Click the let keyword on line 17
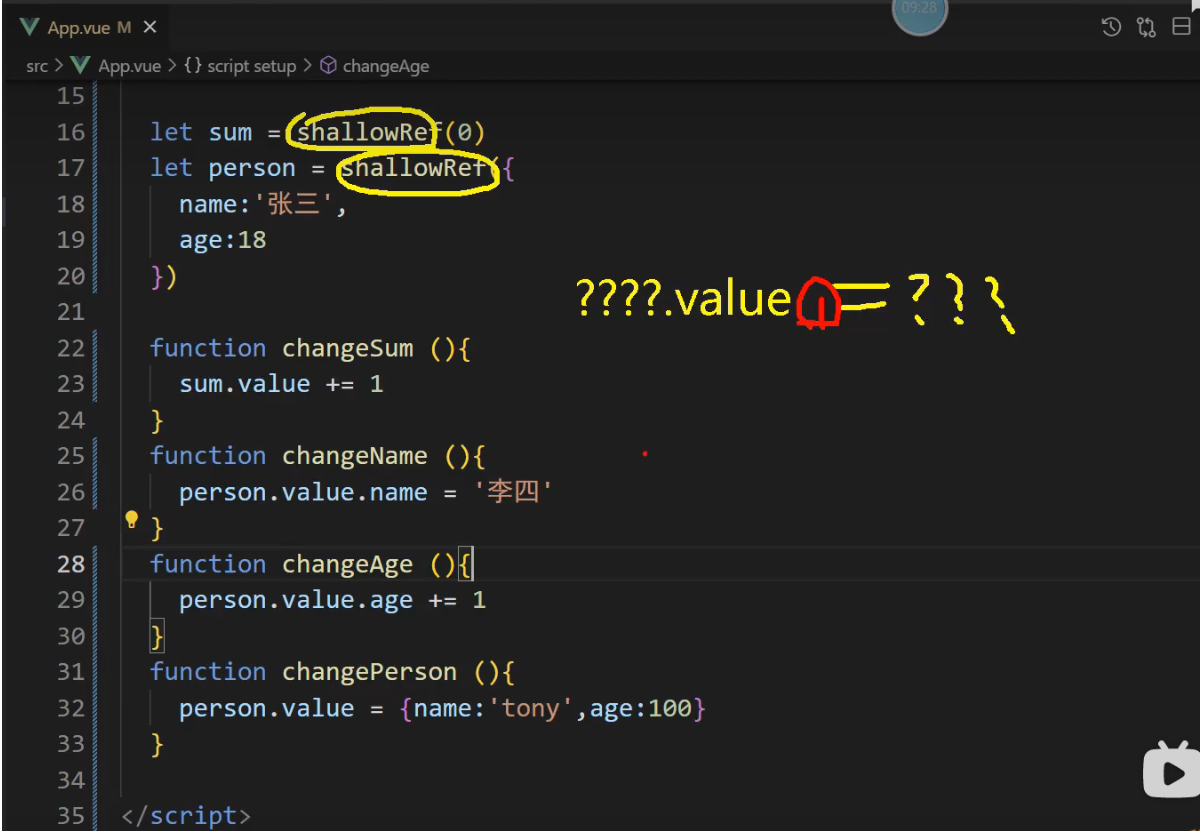Viewport: 1200px width, 831px height. coord(171,168)
